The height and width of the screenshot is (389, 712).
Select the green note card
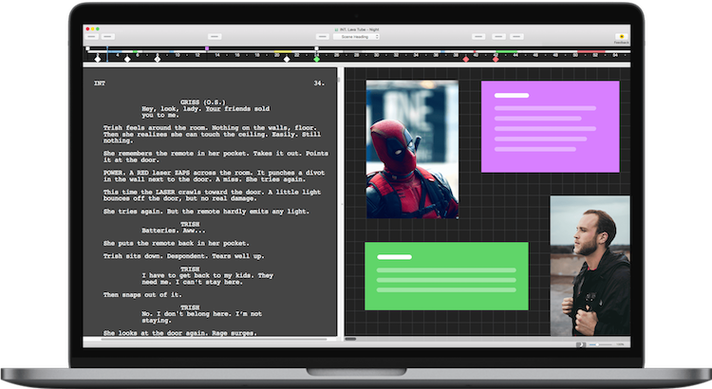(446, 276)
